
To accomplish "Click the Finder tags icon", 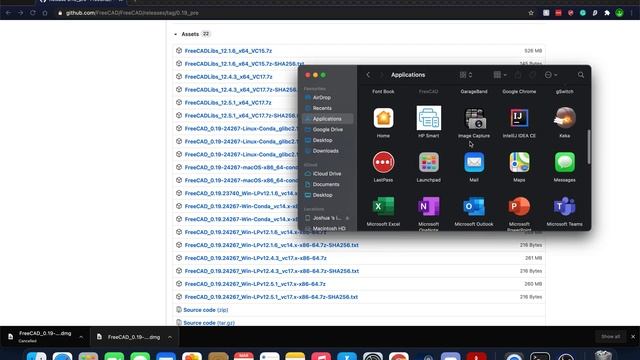I will [533, 75].
